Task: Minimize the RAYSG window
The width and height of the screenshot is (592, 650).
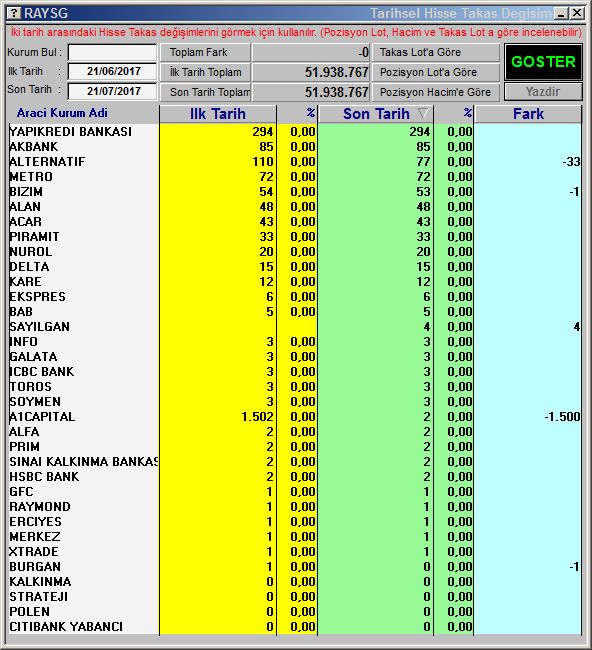Action: coord(561,14)
